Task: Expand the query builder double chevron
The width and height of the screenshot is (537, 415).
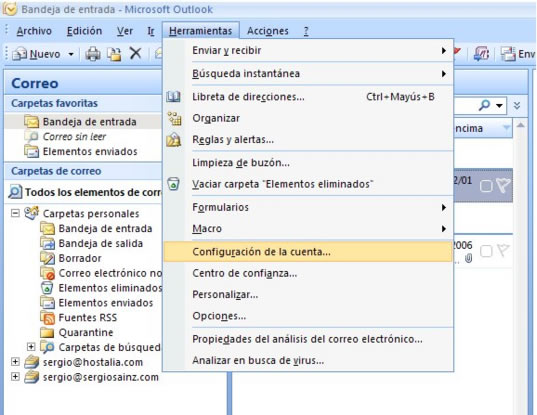Action: [x=517, y=105]
